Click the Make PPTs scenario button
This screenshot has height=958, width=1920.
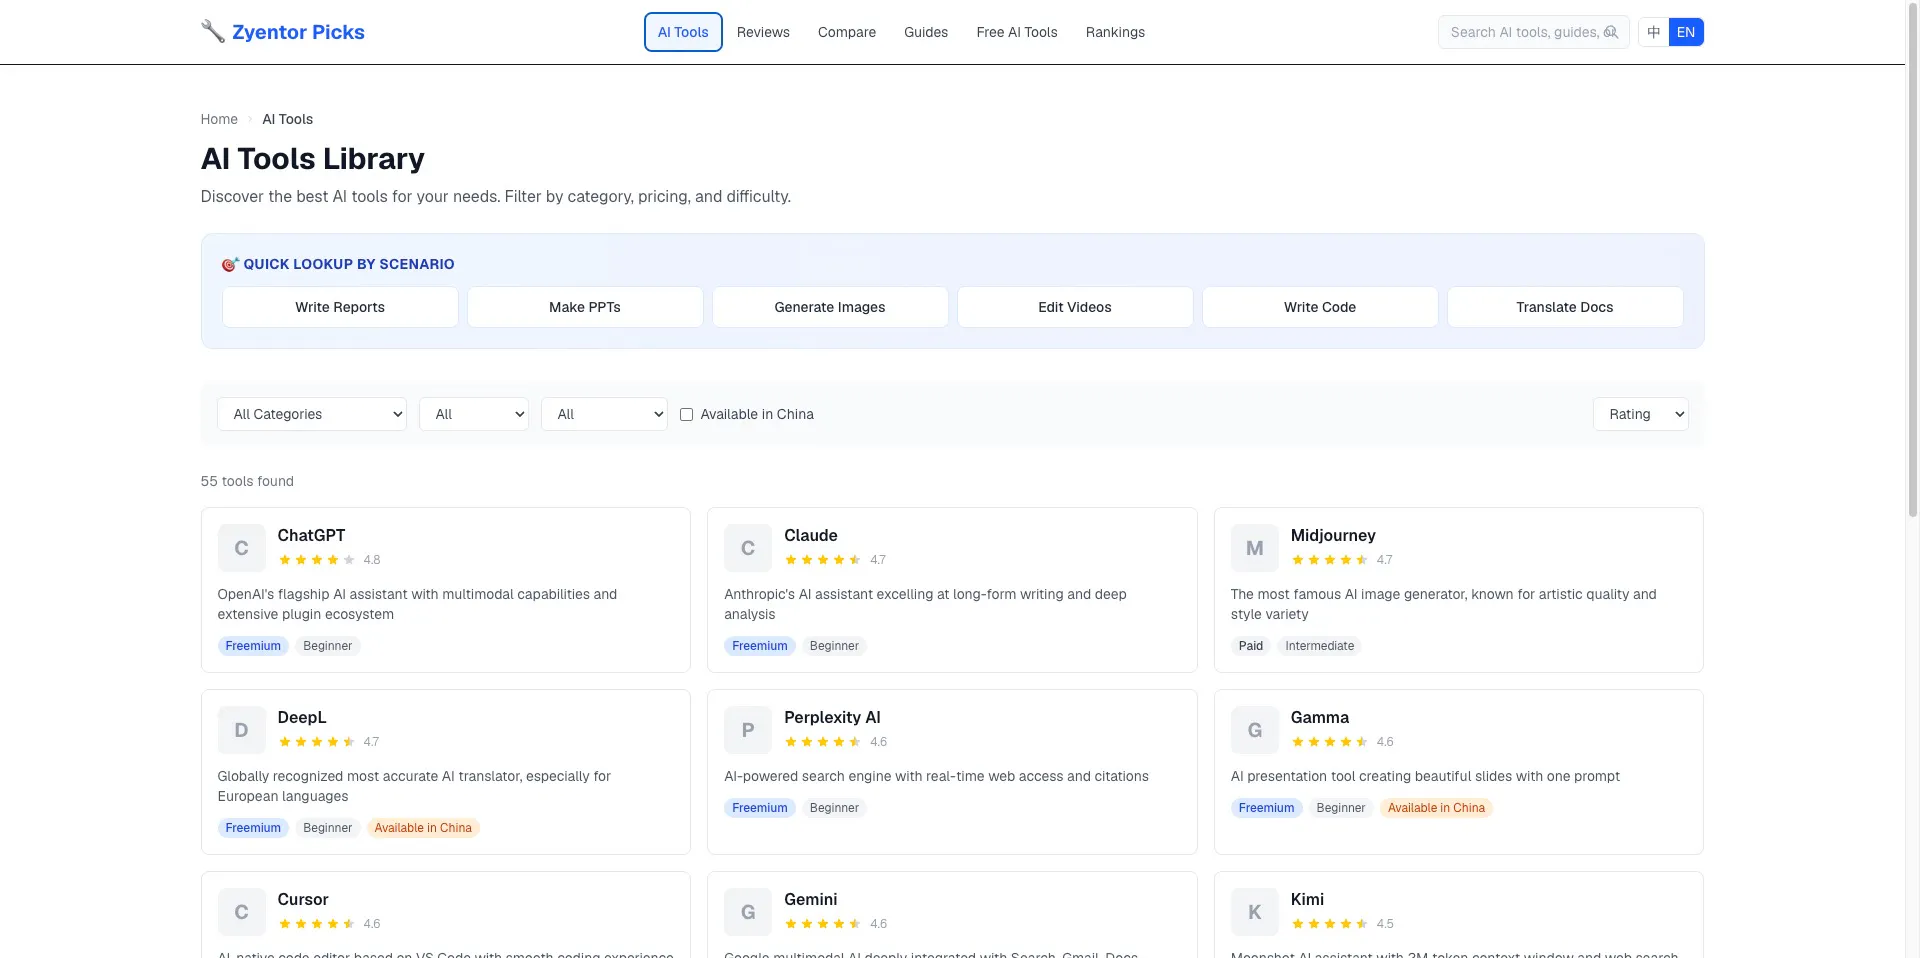tap(585, 307)
